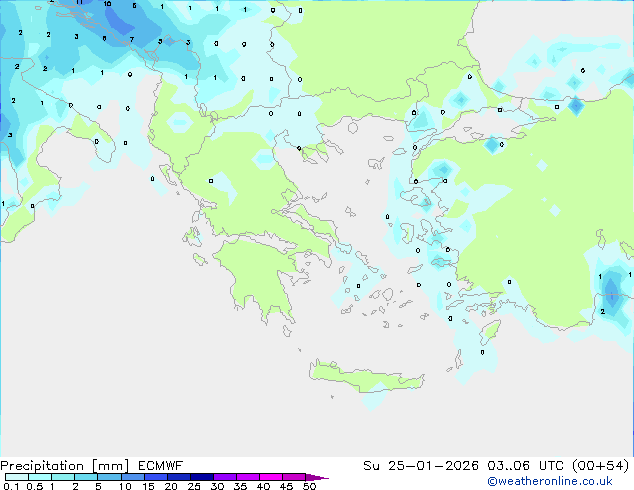Click the '10' precipitation value at map top
Image resolution: width=634 pixels, height=490 pixels.
click(107, 4)
